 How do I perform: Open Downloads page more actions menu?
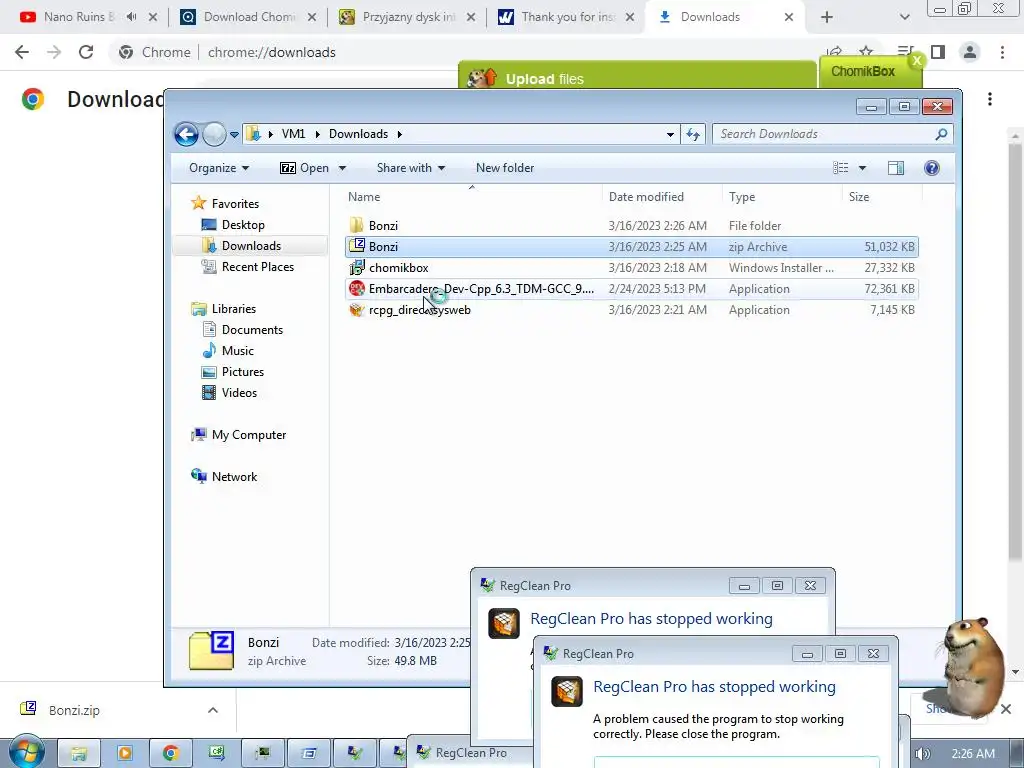[x=990, y=99]
